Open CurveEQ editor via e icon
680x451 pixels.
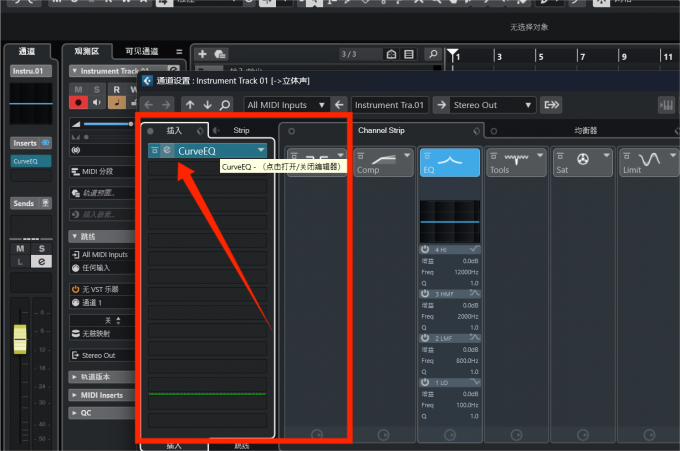[167, 150]
